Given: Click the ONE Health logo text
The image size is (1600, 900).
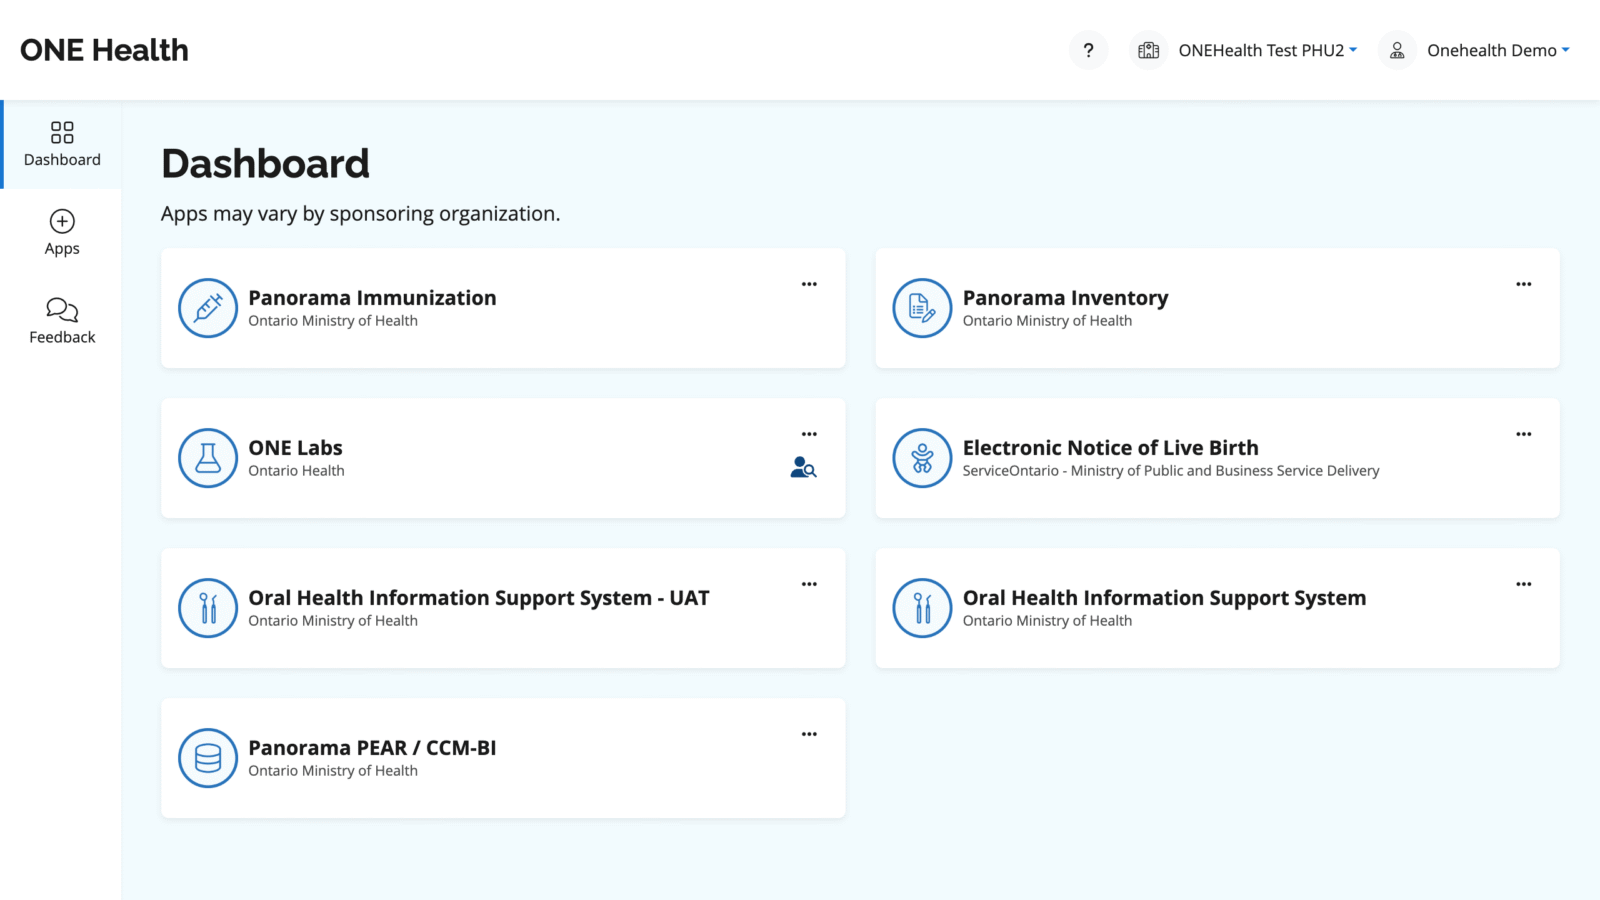Looking at the screenshot, I should pos(104,50).
